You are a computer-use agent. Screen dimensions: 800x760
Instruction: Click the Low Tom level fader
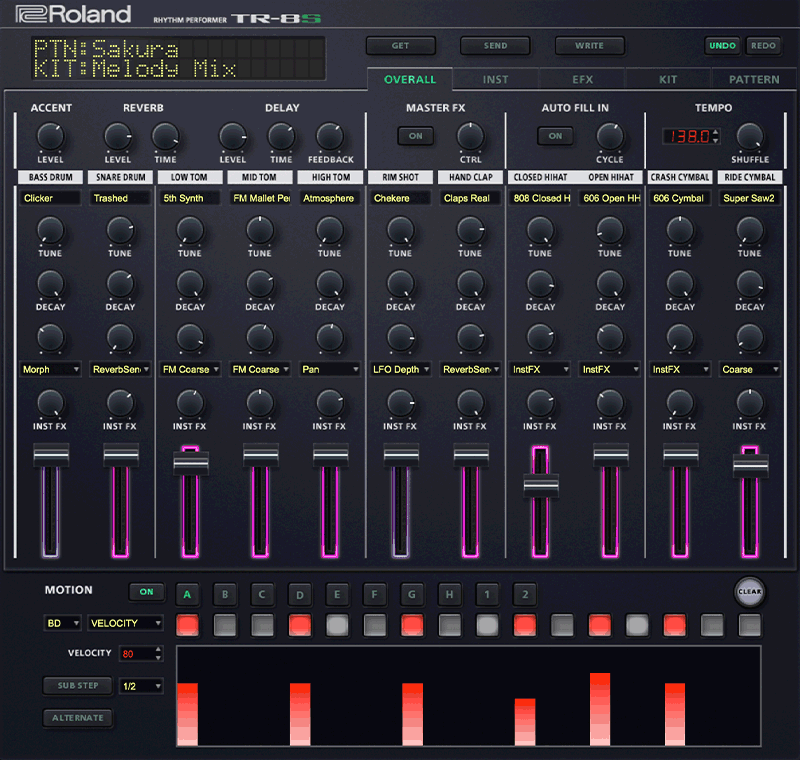click(191, 463)
